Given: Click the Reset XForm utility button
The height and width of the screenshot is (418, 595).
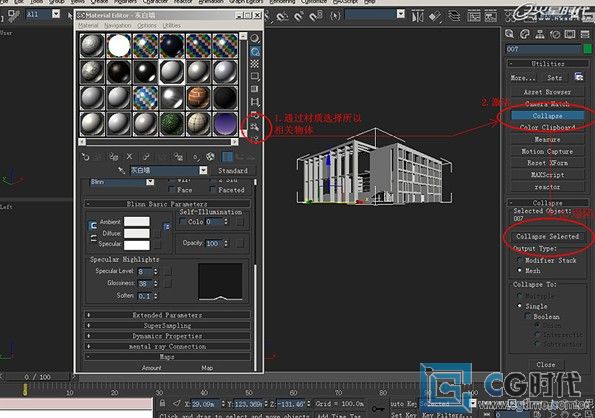Looking at the screenshot, I should [547, 163].
